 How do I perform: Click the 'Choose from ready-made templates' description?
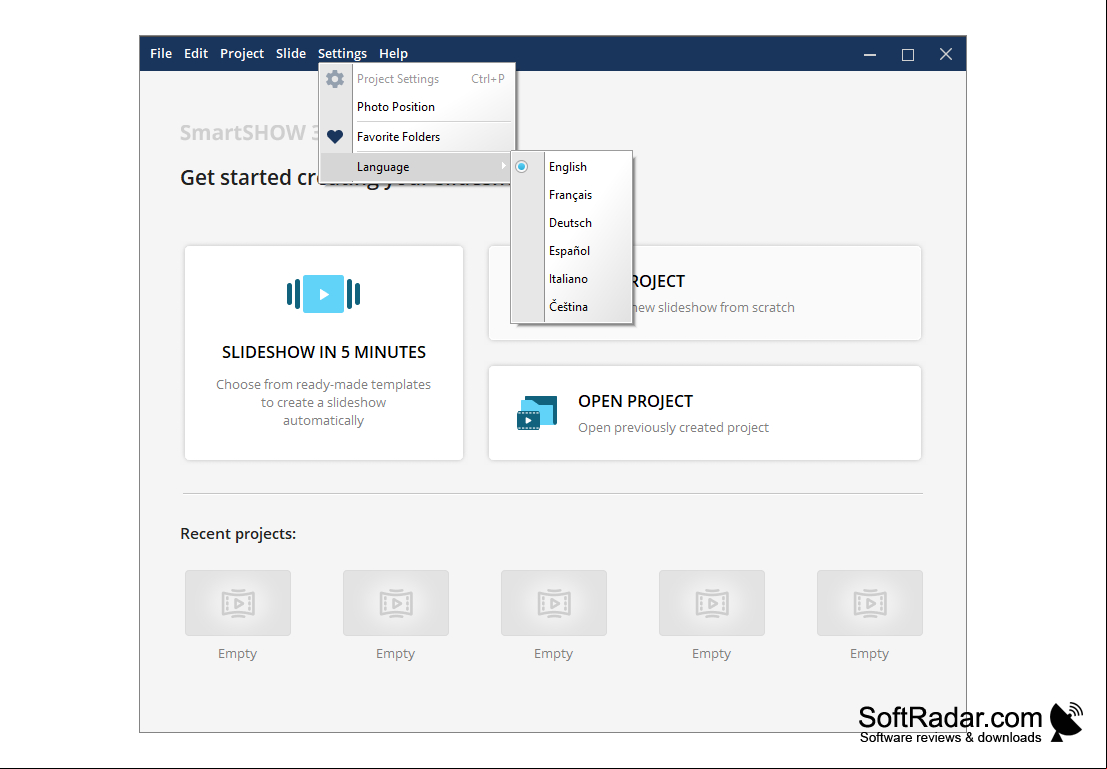click(x=323, y=403)
